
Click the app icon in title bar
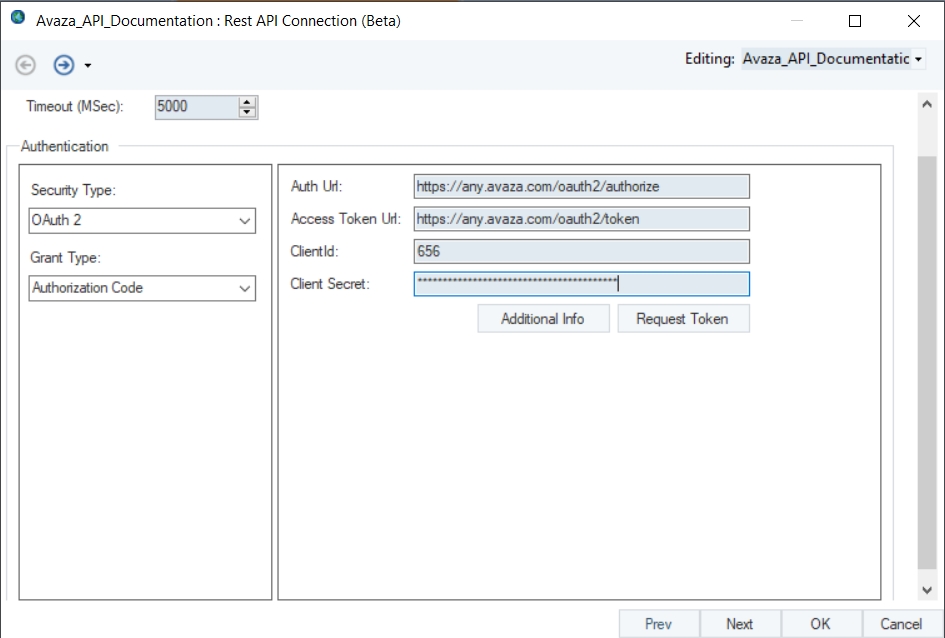17,19
